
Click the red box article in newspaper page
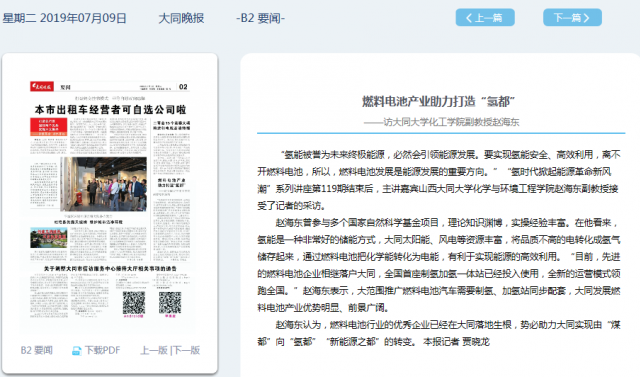[x=49, y=127]
